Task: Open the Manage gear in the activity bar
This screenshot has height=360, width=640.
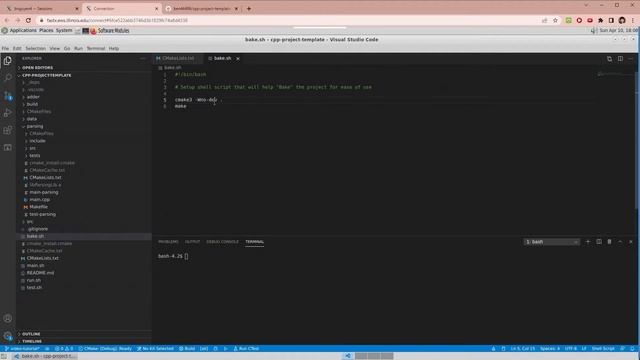Action: click(x=8, y=336)
